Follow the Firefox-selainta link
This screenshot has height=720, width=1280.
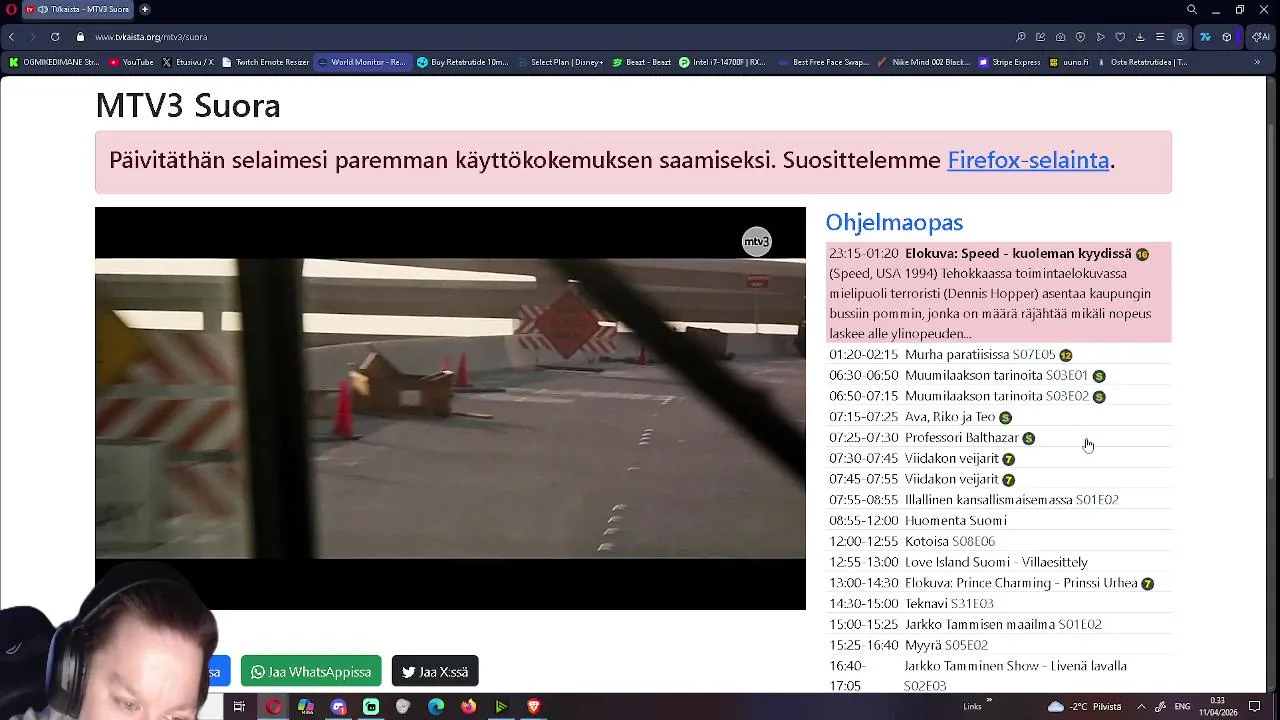(1028, 160)
